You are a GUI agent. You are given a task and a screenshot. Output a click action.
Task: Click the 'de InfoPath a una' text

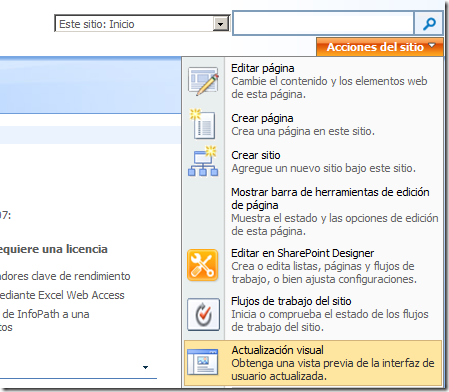pos(46,314)
